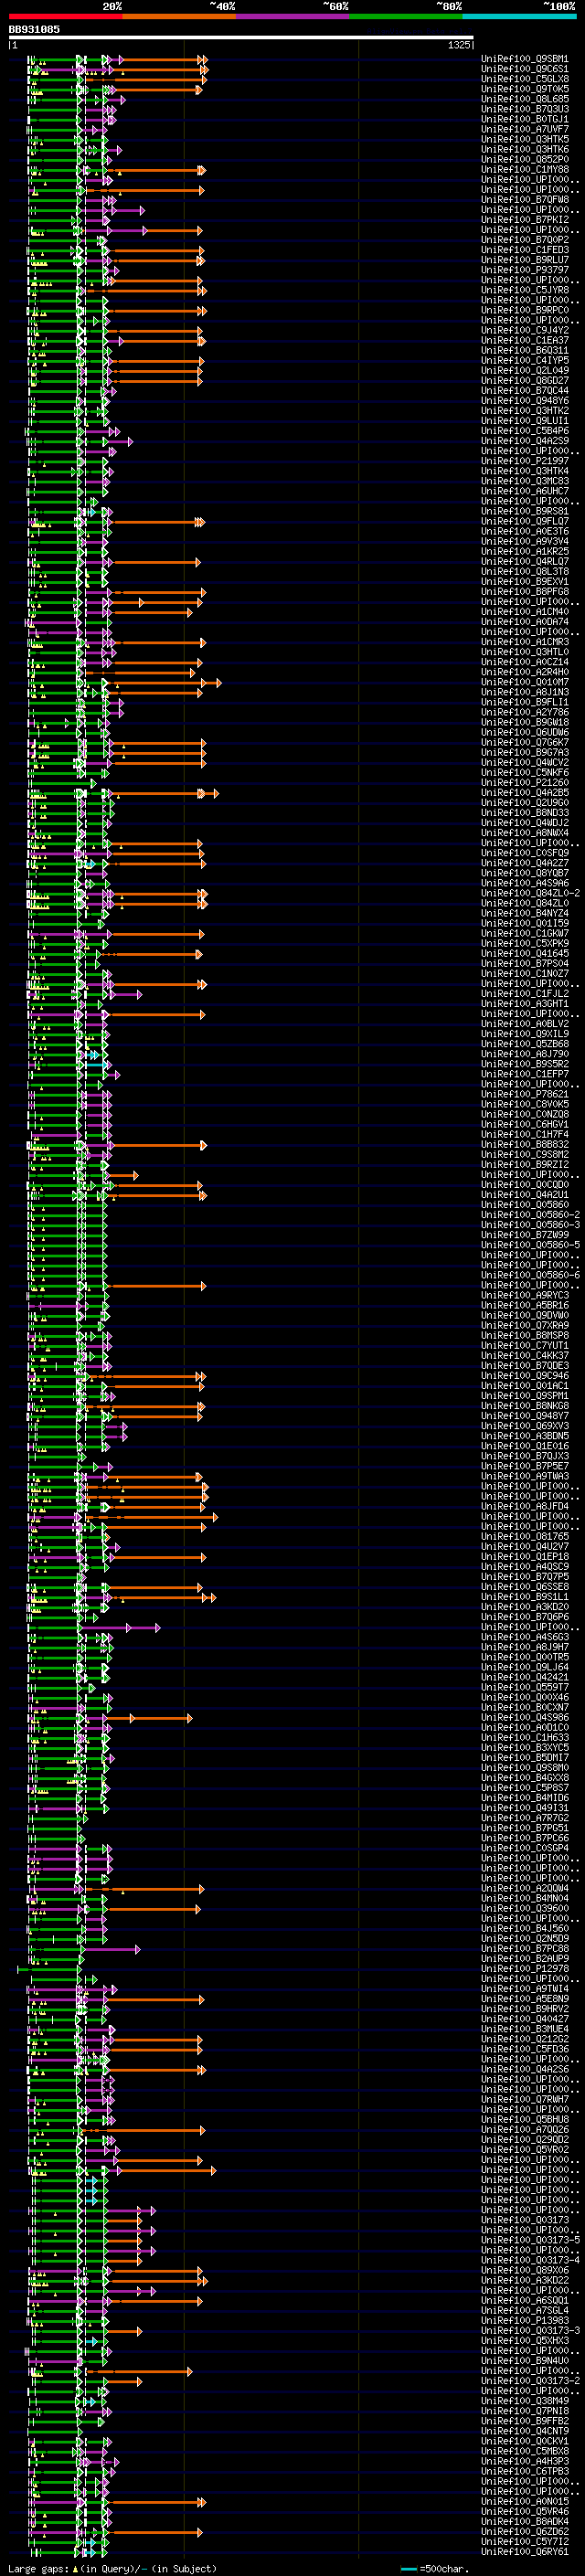Click the white query length bar
Viewport: 585px width, 2576px height.
241,38
